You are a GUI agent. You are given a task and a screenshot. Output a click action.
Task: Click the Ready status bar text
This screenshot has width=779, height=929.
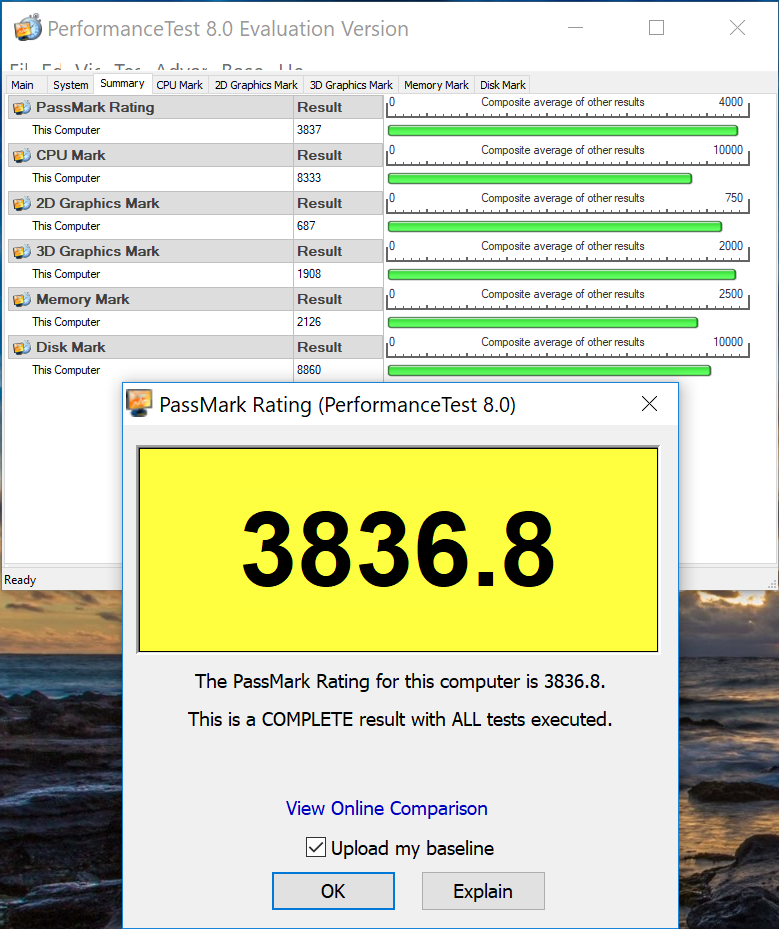click(x=20, y=580)
